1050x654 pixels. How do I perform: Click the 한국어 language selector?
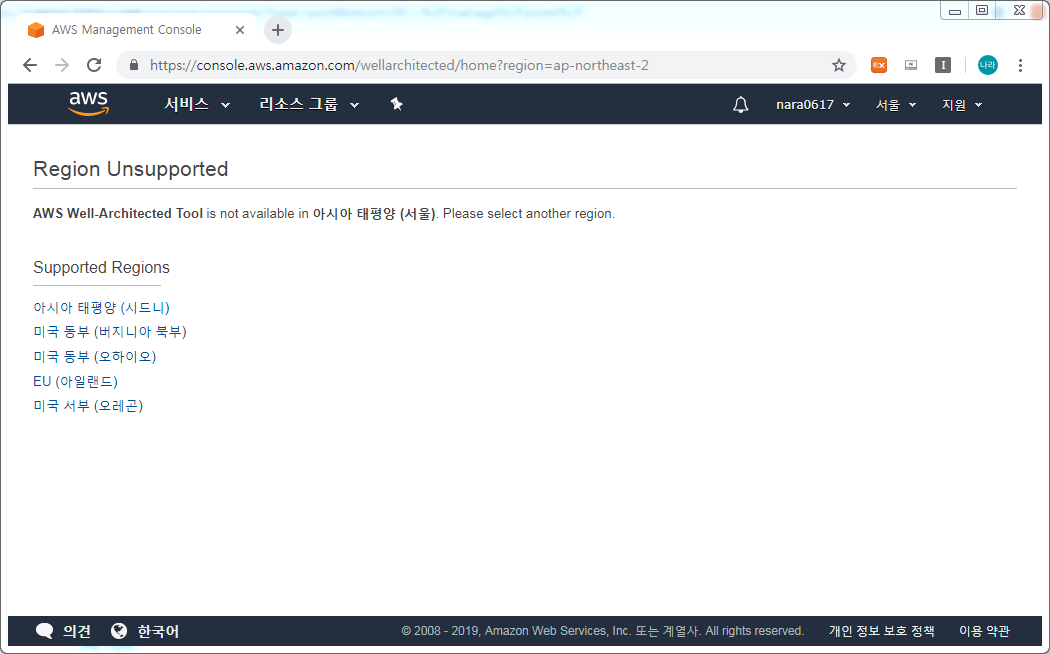(158, 631)
